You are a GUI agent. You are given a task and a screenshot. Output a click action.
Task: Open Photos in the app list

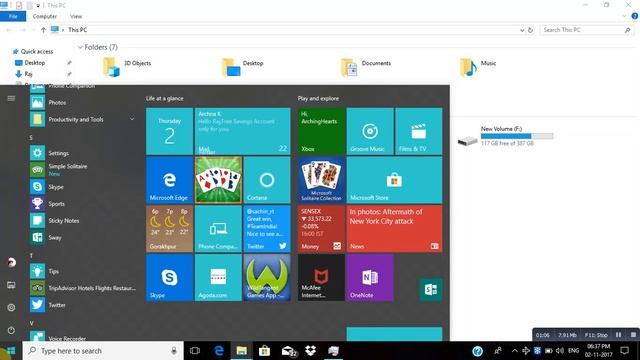(82, 102)
